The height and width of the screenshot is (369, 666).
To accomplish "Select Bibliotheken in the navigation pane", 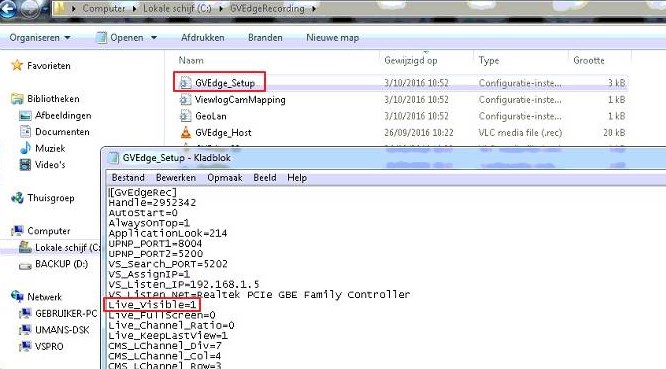I will point(53,99).
